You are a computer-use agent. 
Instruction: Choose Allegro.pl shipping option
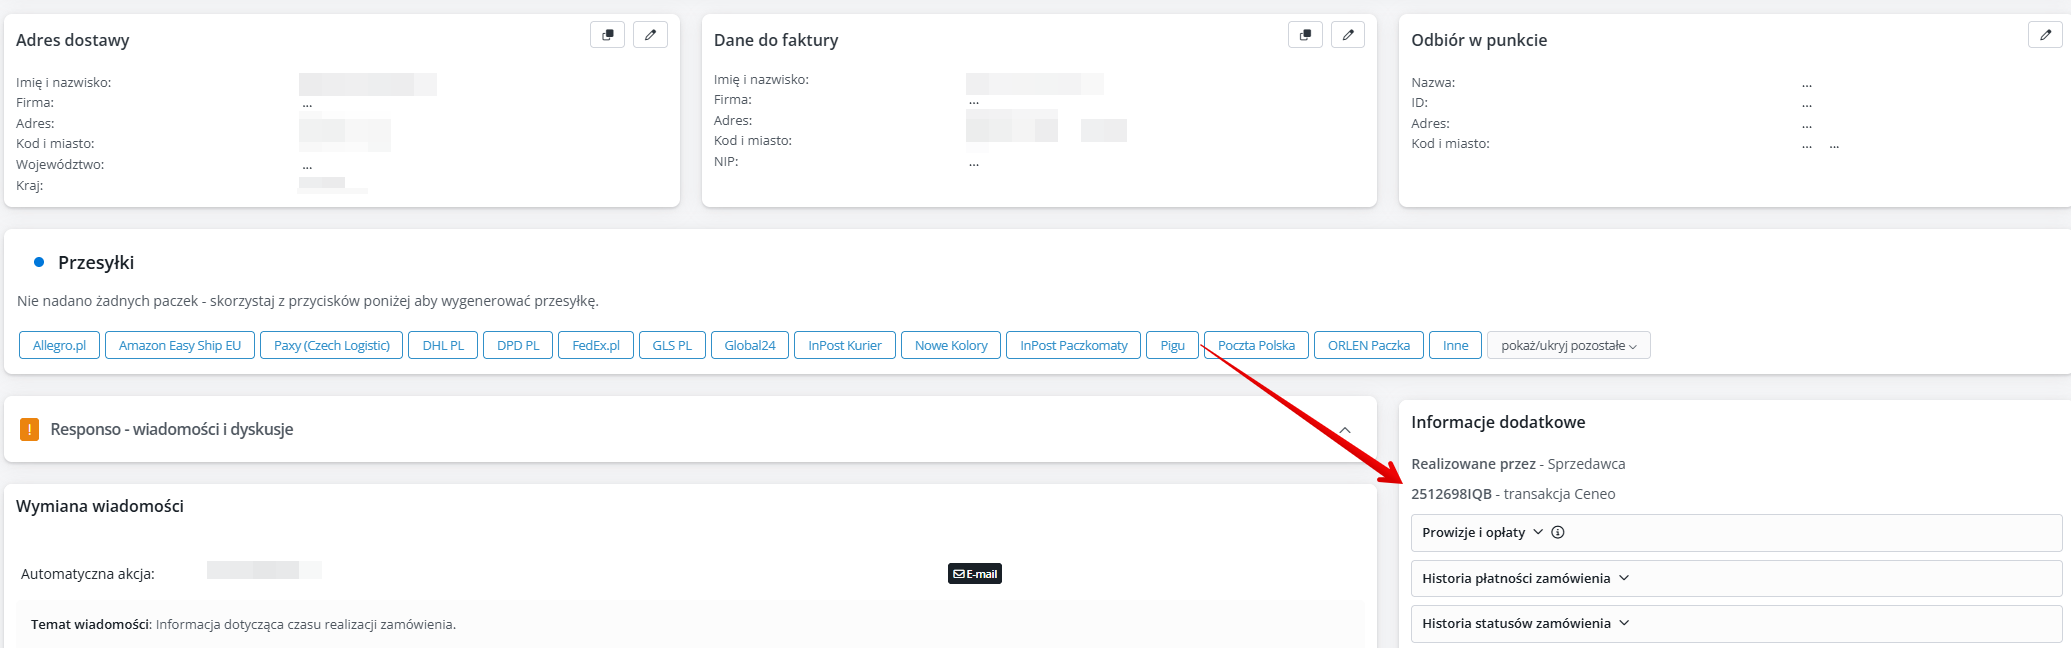[x=59, y=346]
